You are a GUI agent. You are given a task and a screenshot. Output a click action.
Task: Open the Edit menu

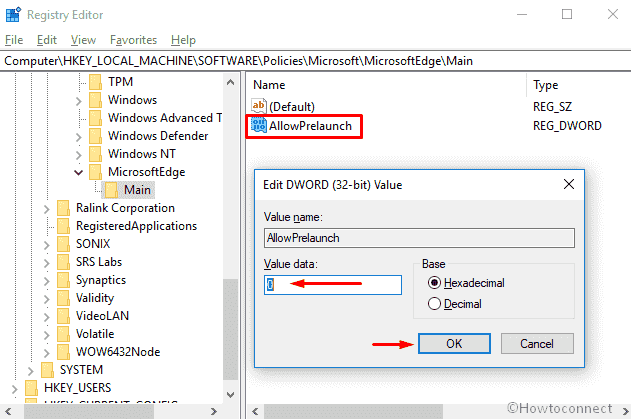pyautogui.click(x=47, y=40)
